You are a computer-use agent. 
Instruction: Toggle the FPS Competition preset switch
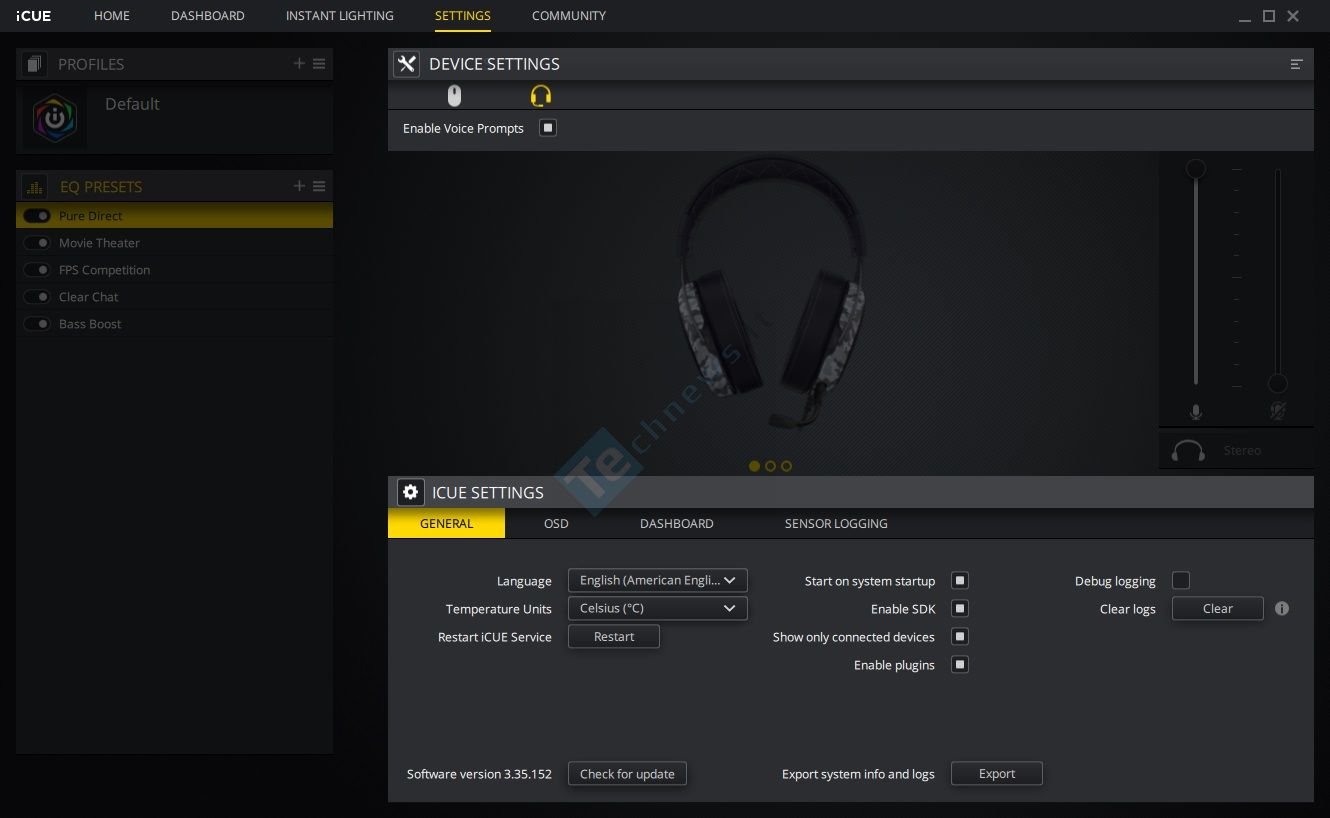pyautogui.click(x=37, y=270)
